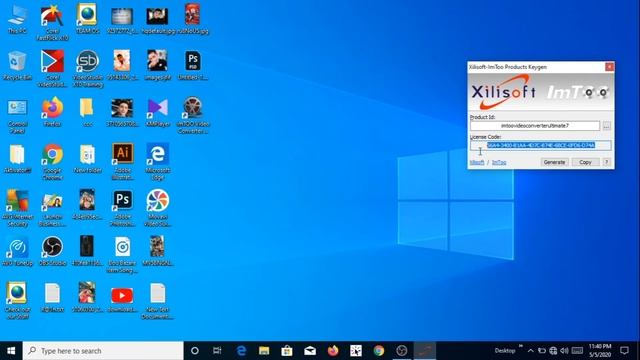Open the taskbar clock and date
The height and width of the screenshot is (360, 640).
click(600, 351)
